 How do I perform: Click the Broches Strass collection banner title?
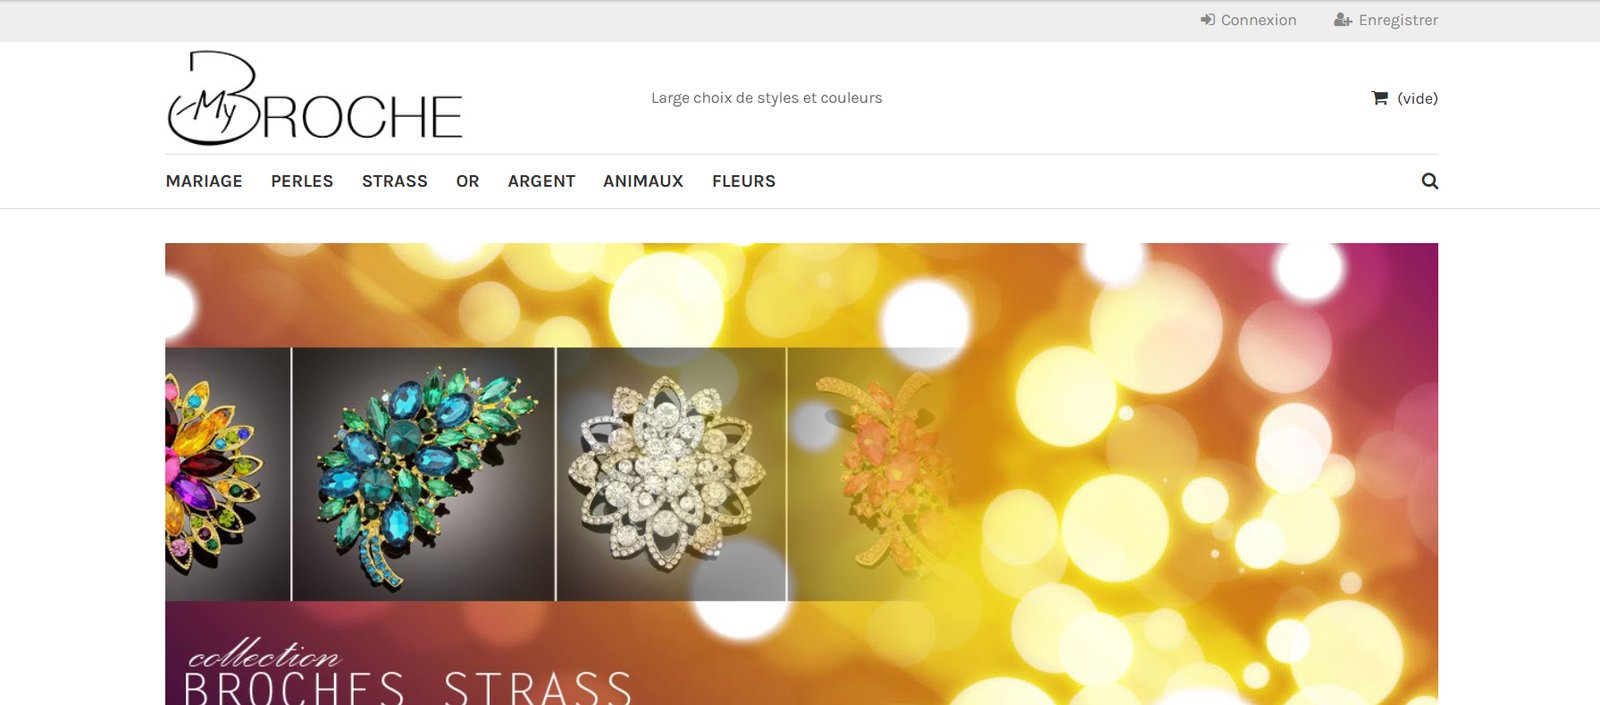coord(408,673)
